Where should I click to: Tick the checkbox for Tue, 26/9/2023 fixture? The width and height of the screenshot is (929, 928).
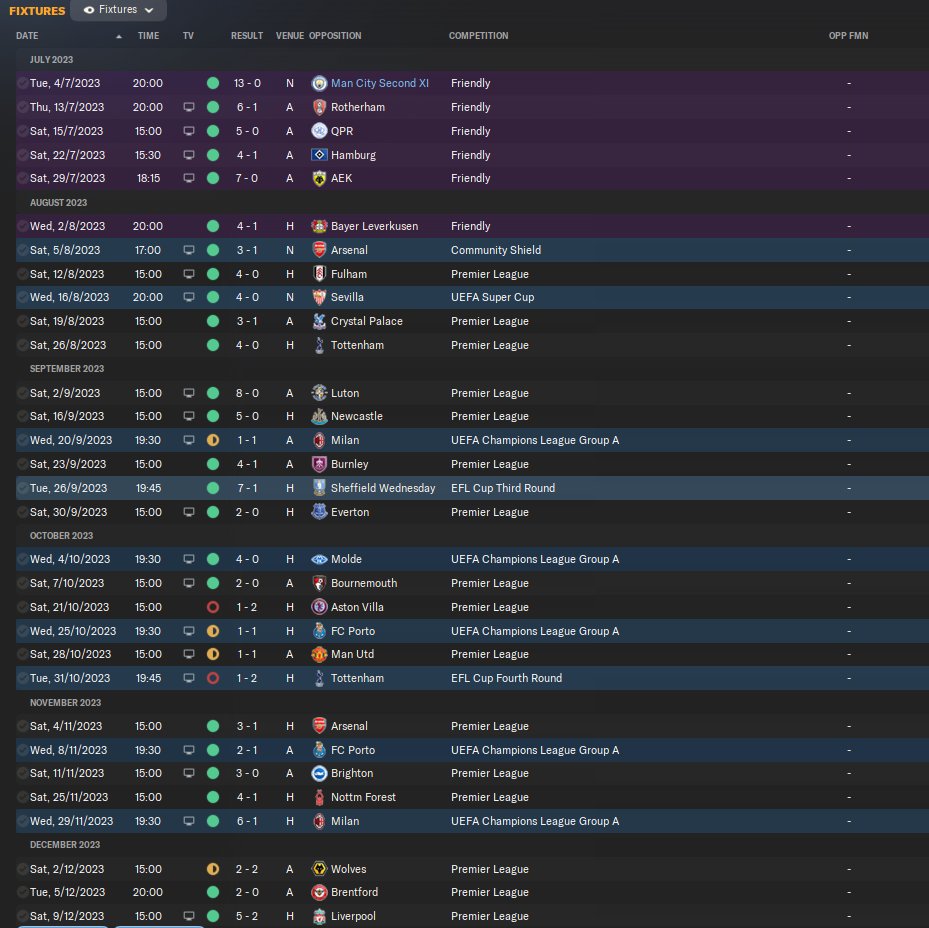coord(23,488)
